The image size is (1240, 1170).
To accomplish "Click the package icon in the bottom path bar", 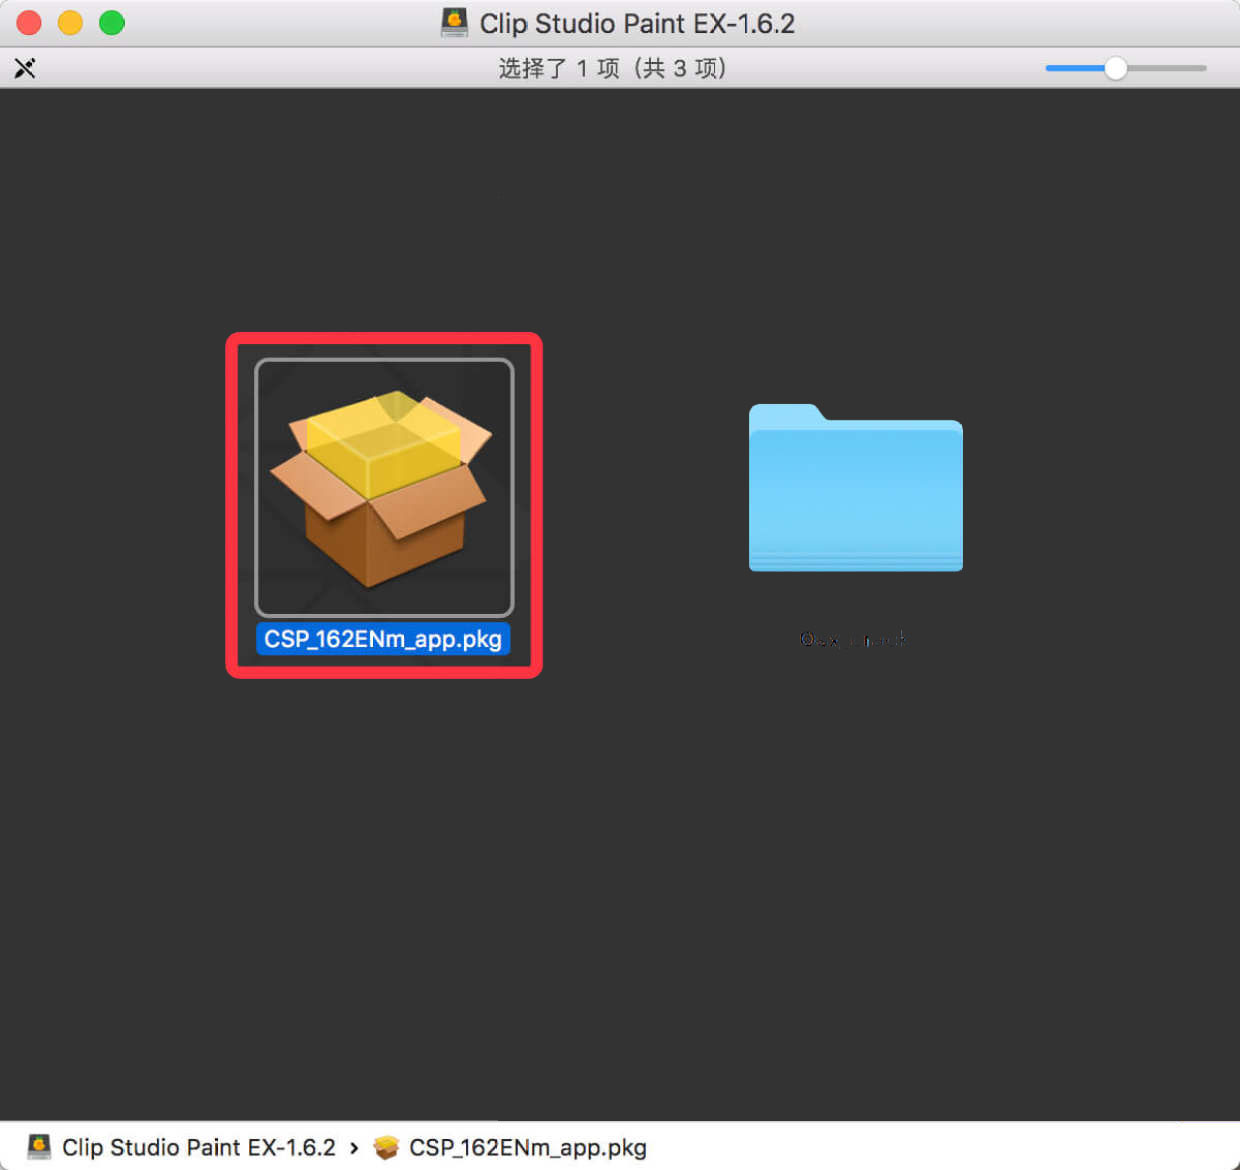I will click(x=386, y=1147).
